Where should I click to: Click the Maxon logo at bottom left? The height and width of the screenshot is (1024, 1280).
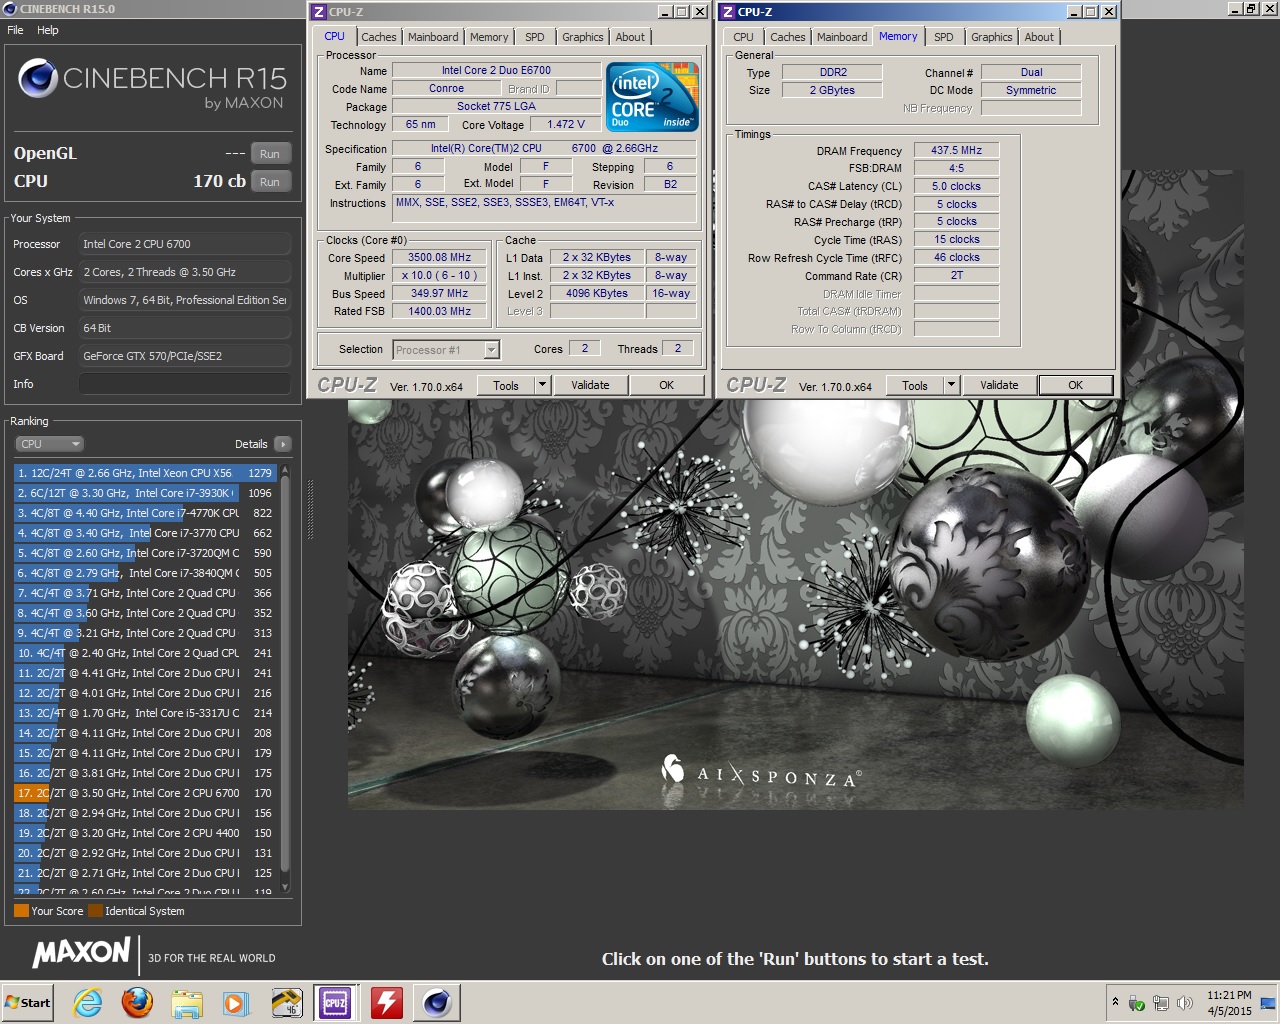coord(81,952)
